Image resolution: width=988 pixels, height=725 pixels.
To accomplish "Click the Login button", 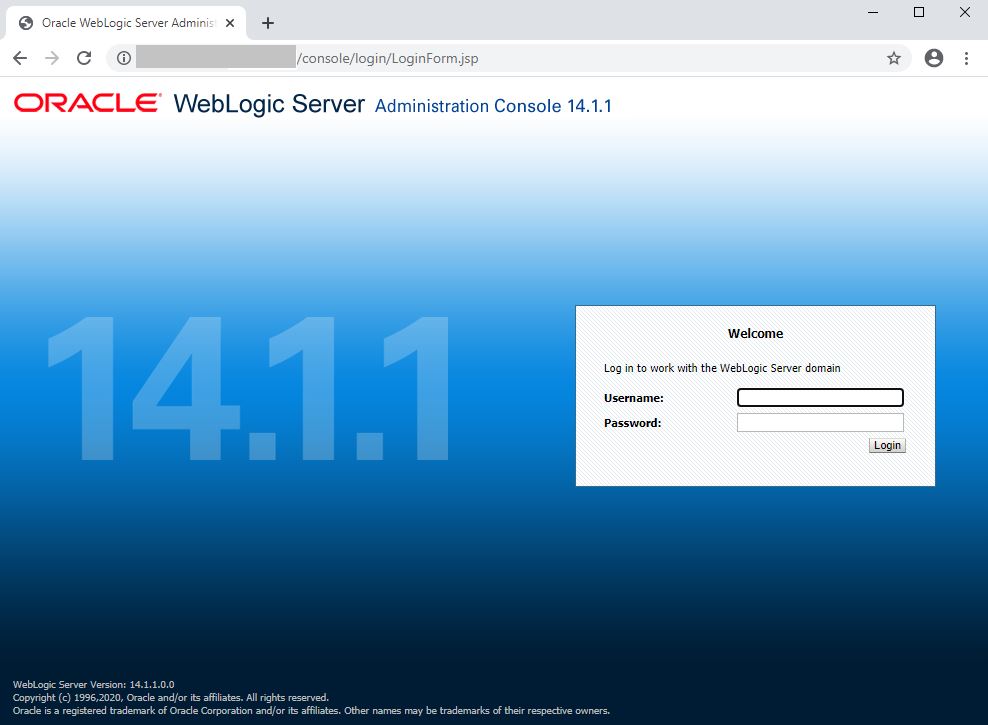I will click(x=887, y=445).
